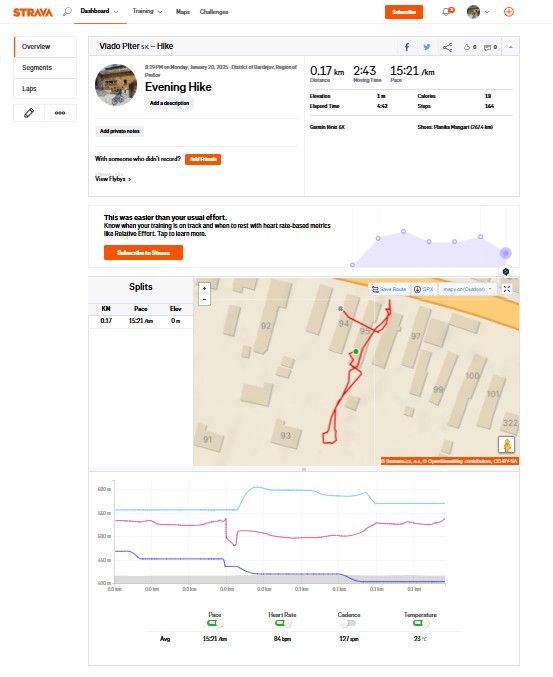This screenshot has width=553, height=677.
Task: Give kudos with thumbs-up icon
Action: (470, 47)
